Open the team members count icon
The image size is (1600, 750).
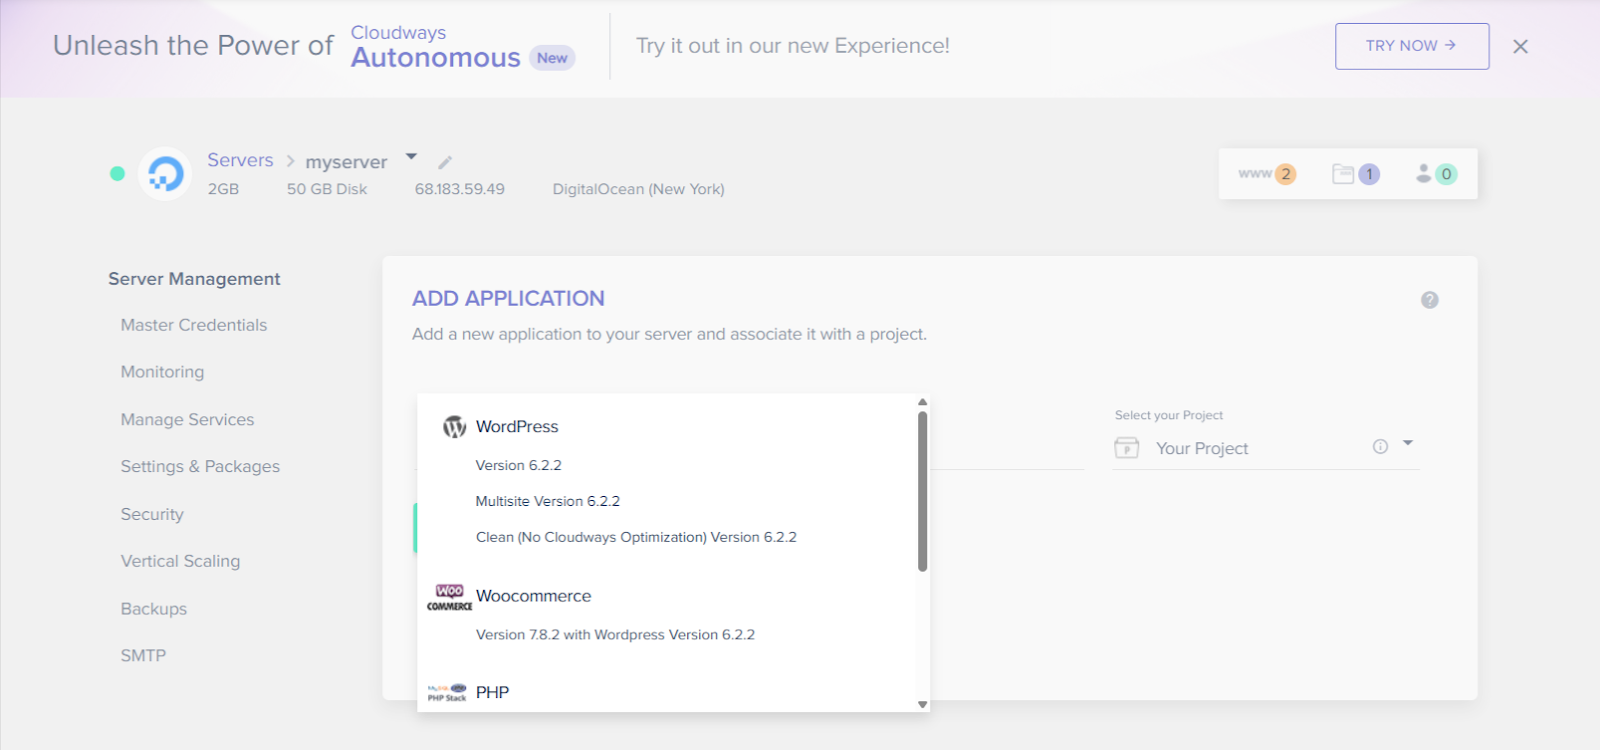(x=1436, y=174)
